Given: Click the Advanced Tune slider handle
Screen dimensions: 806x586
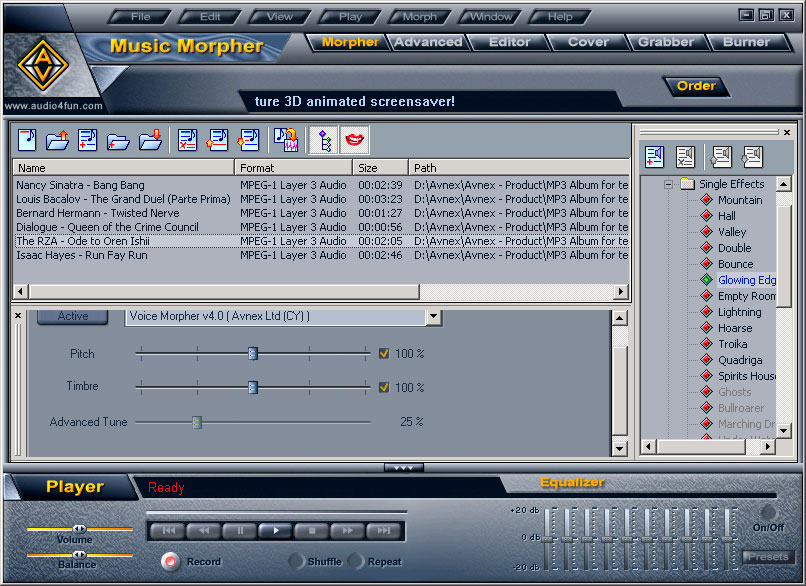Looking at the screenshot, I should (x=197, y=422).
